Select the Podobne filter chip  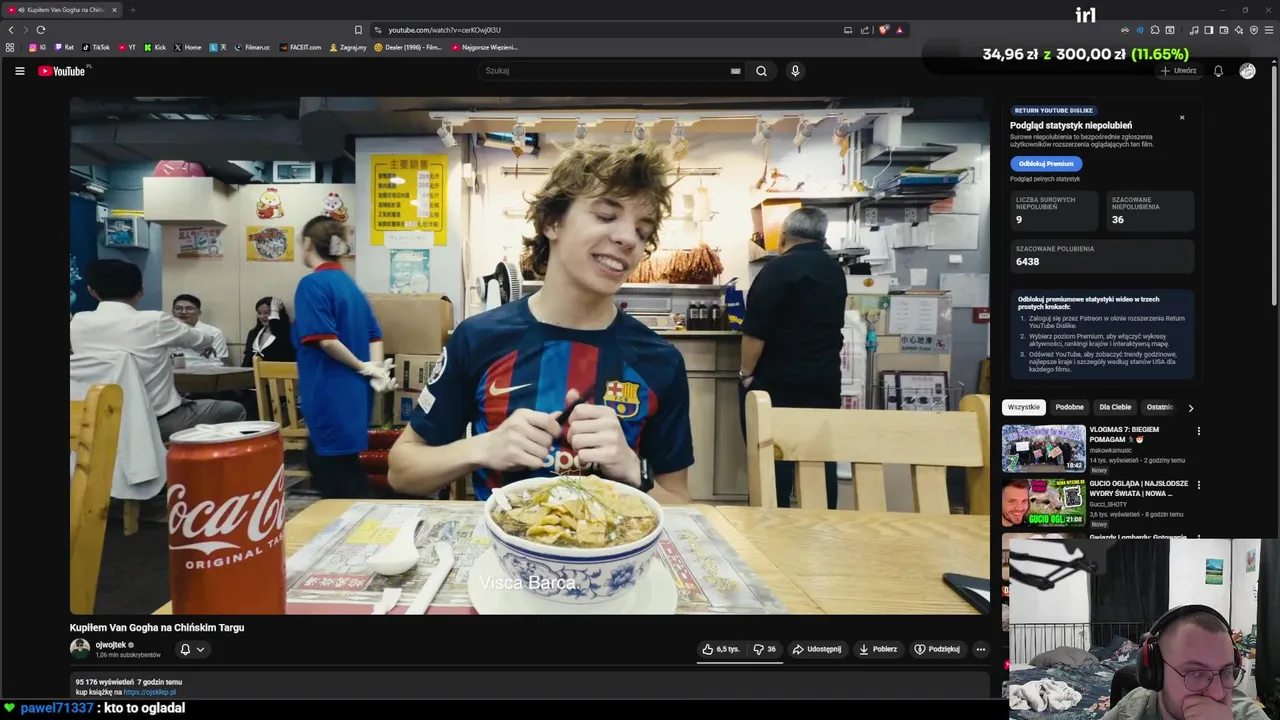coord(1069,407)
